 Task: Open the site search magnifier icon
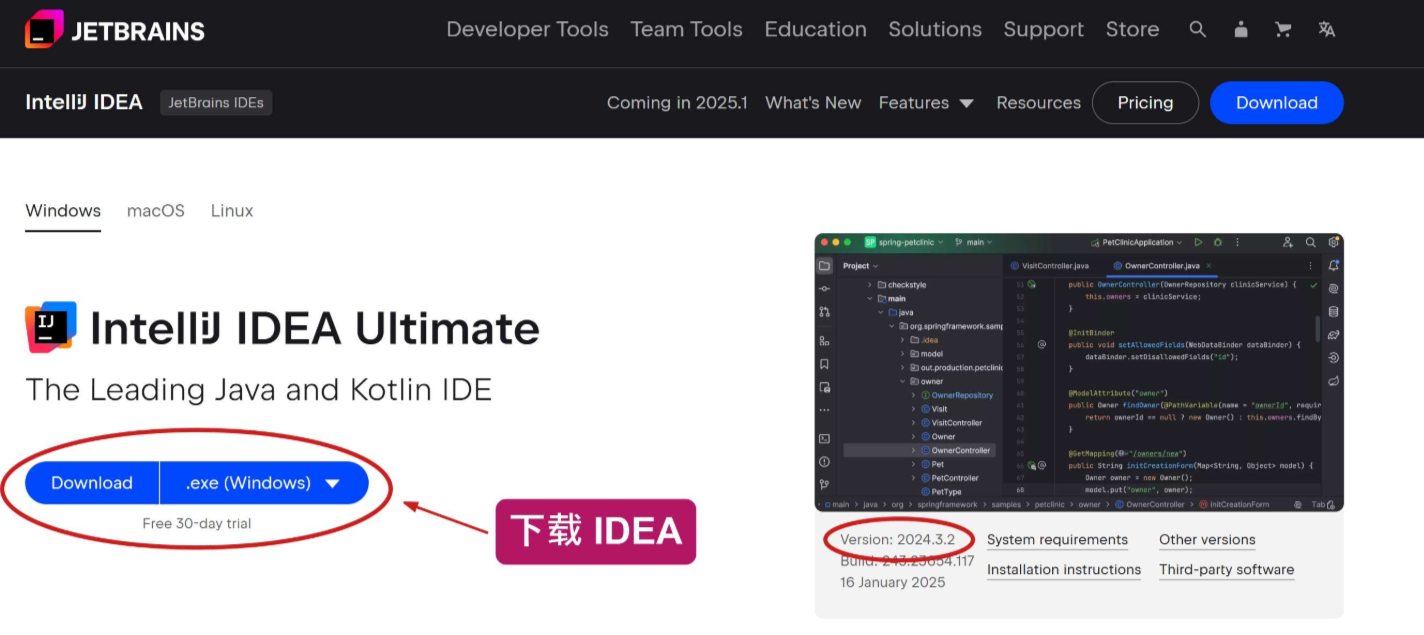[1197, 30]
